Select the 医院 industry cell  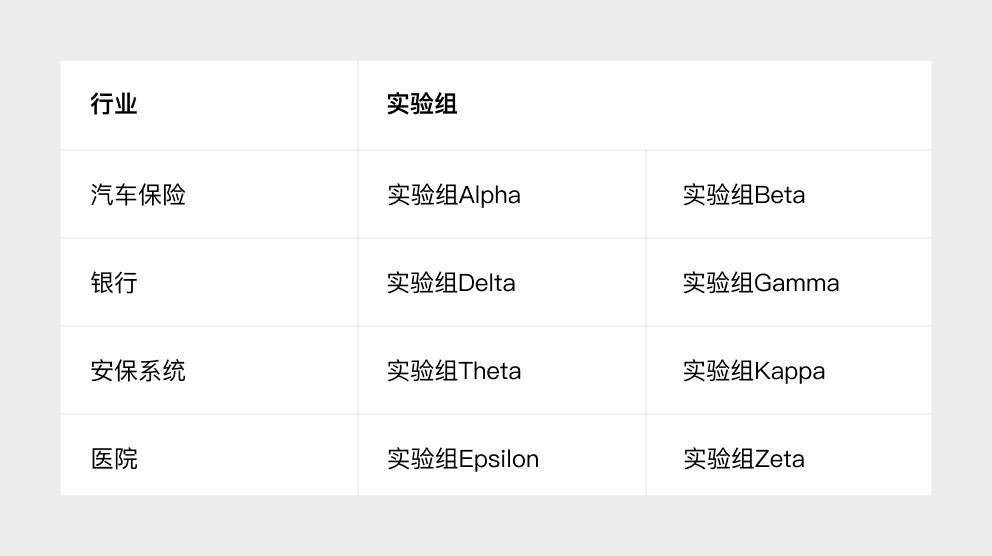[209, 455]
